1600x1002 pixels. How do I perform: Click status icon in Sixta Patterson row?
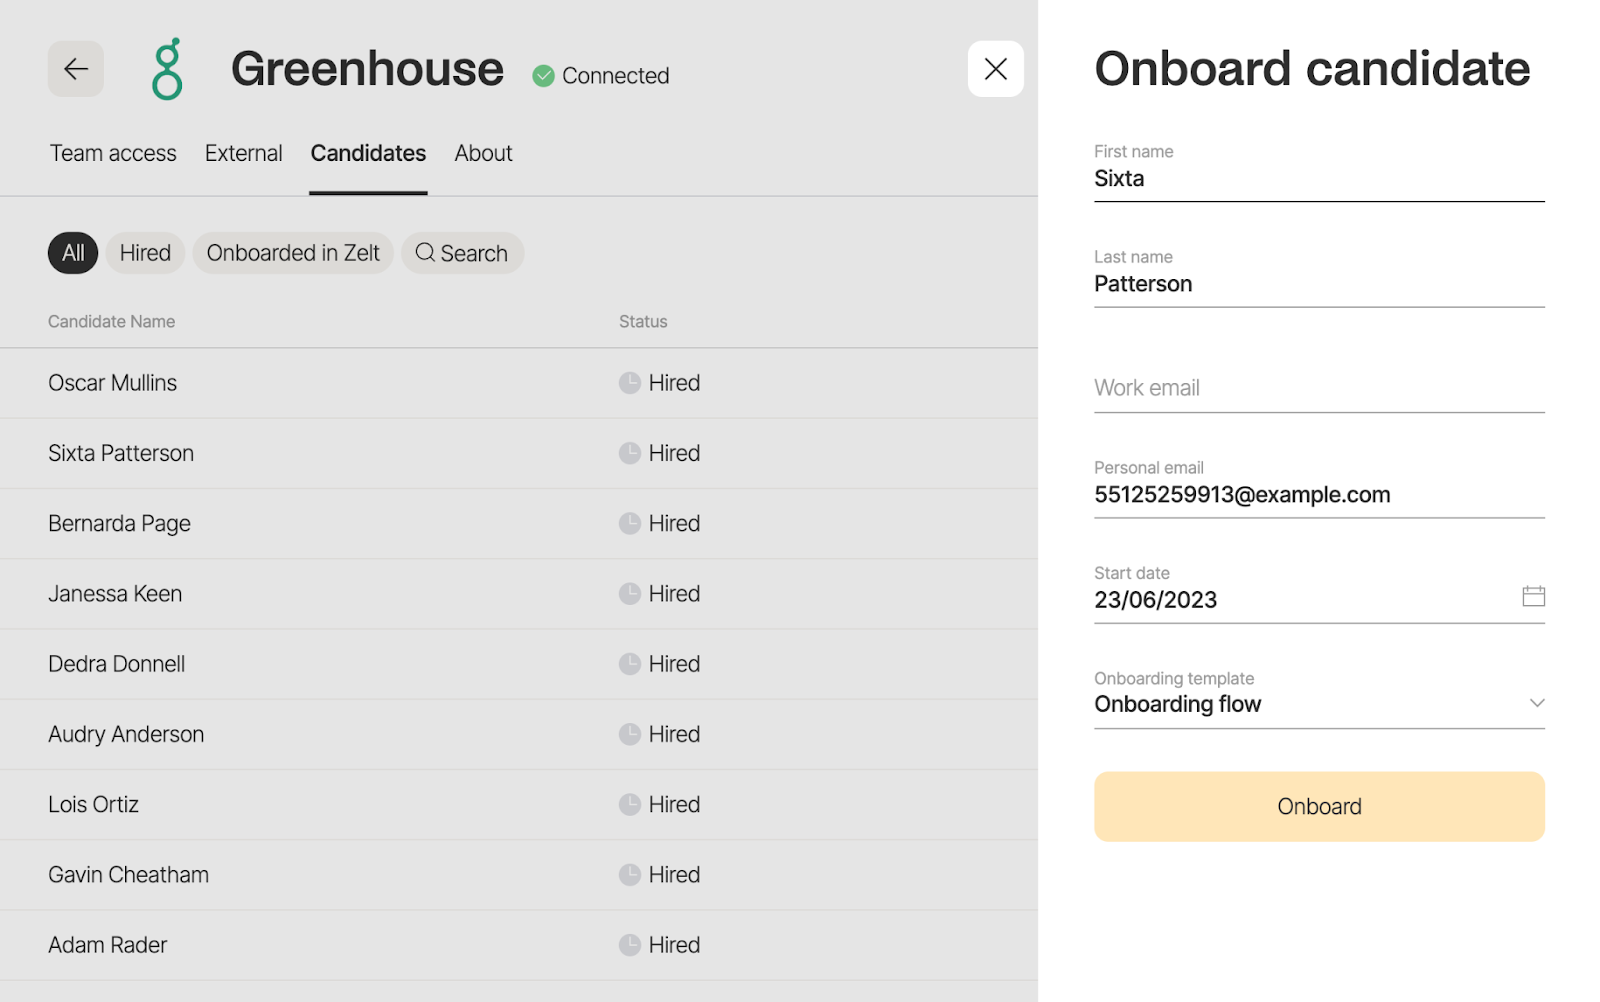click(629, 453)
